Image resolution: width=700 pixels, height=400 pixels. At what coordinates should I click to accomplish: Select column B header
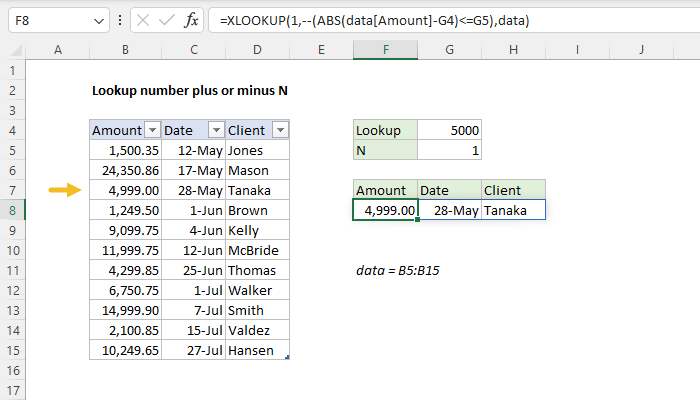coord(124,49)
